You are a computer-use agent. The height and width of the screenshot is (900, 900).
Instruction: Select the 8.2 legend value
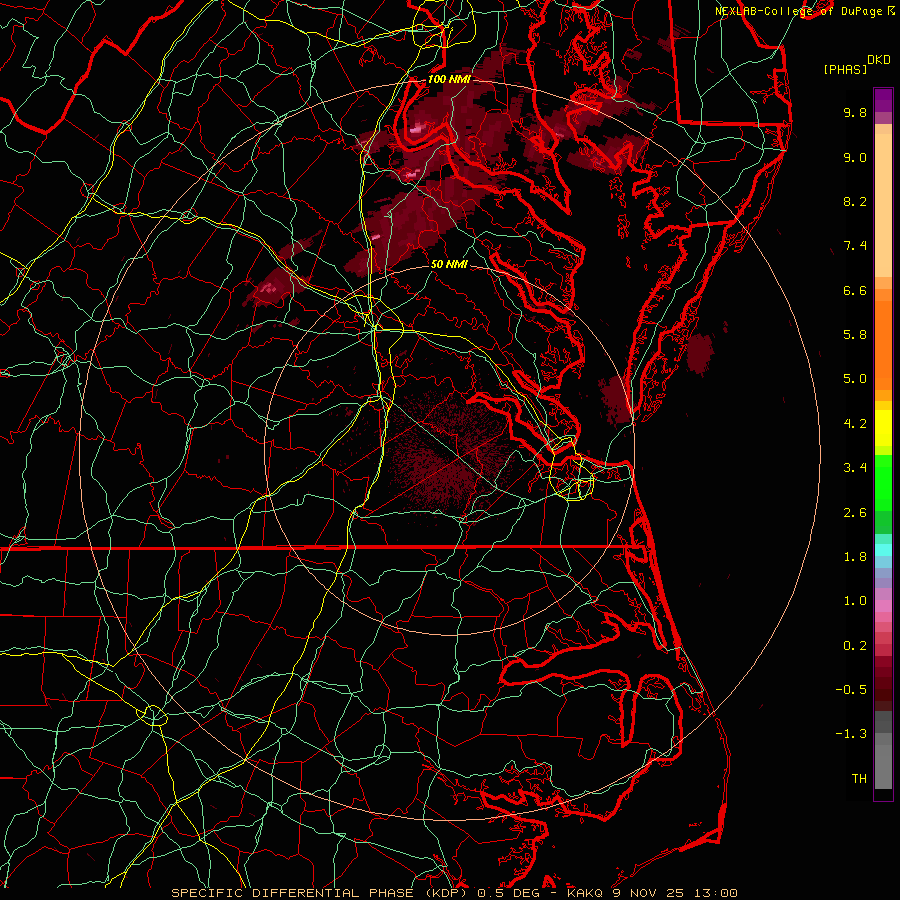pyautogui.click(x=855, y=201)
